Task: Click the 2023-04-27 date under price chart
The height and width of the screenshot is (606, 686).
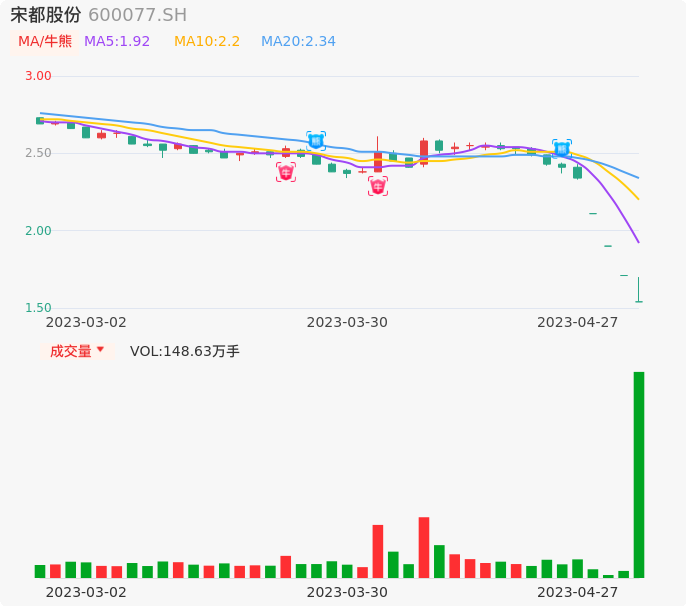Action: [578, 322]
